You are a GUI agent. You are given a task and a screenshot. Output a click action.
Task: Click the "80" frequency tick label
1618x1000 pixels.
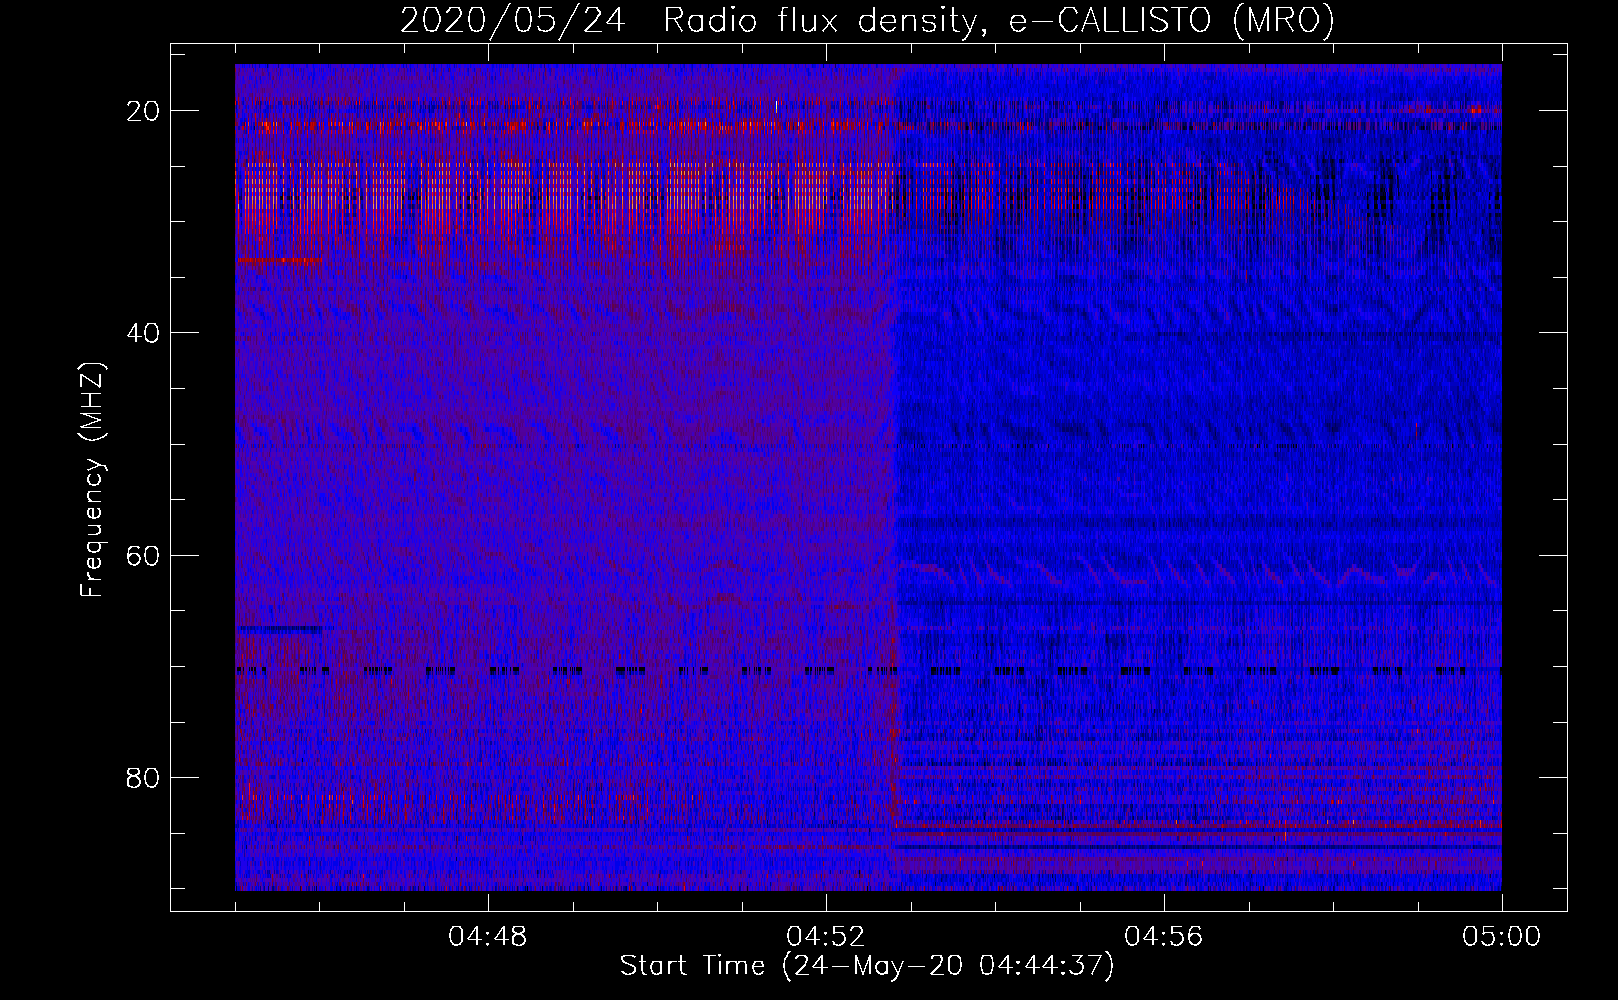(x=144, y=777)
